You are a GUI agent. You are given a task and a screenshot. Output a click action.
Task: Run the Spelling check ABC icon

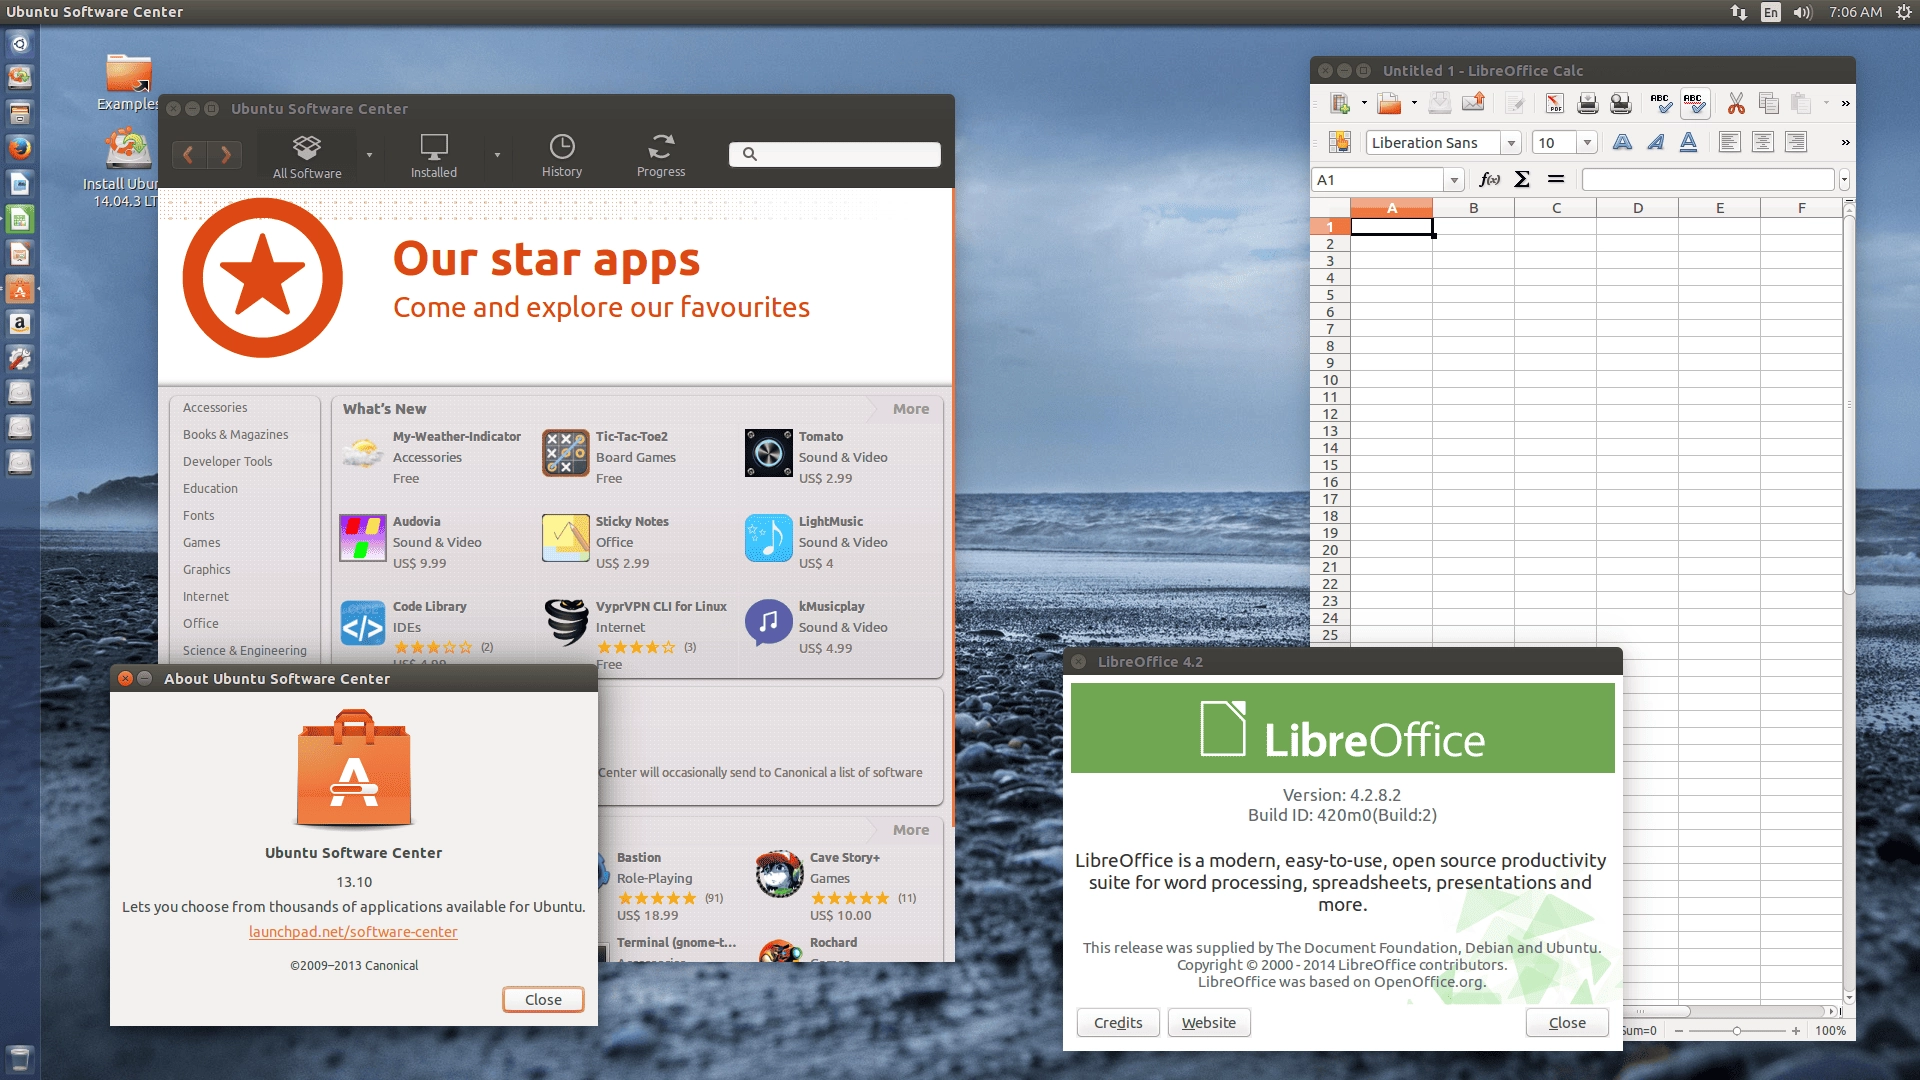click(x=1661, y=103)
